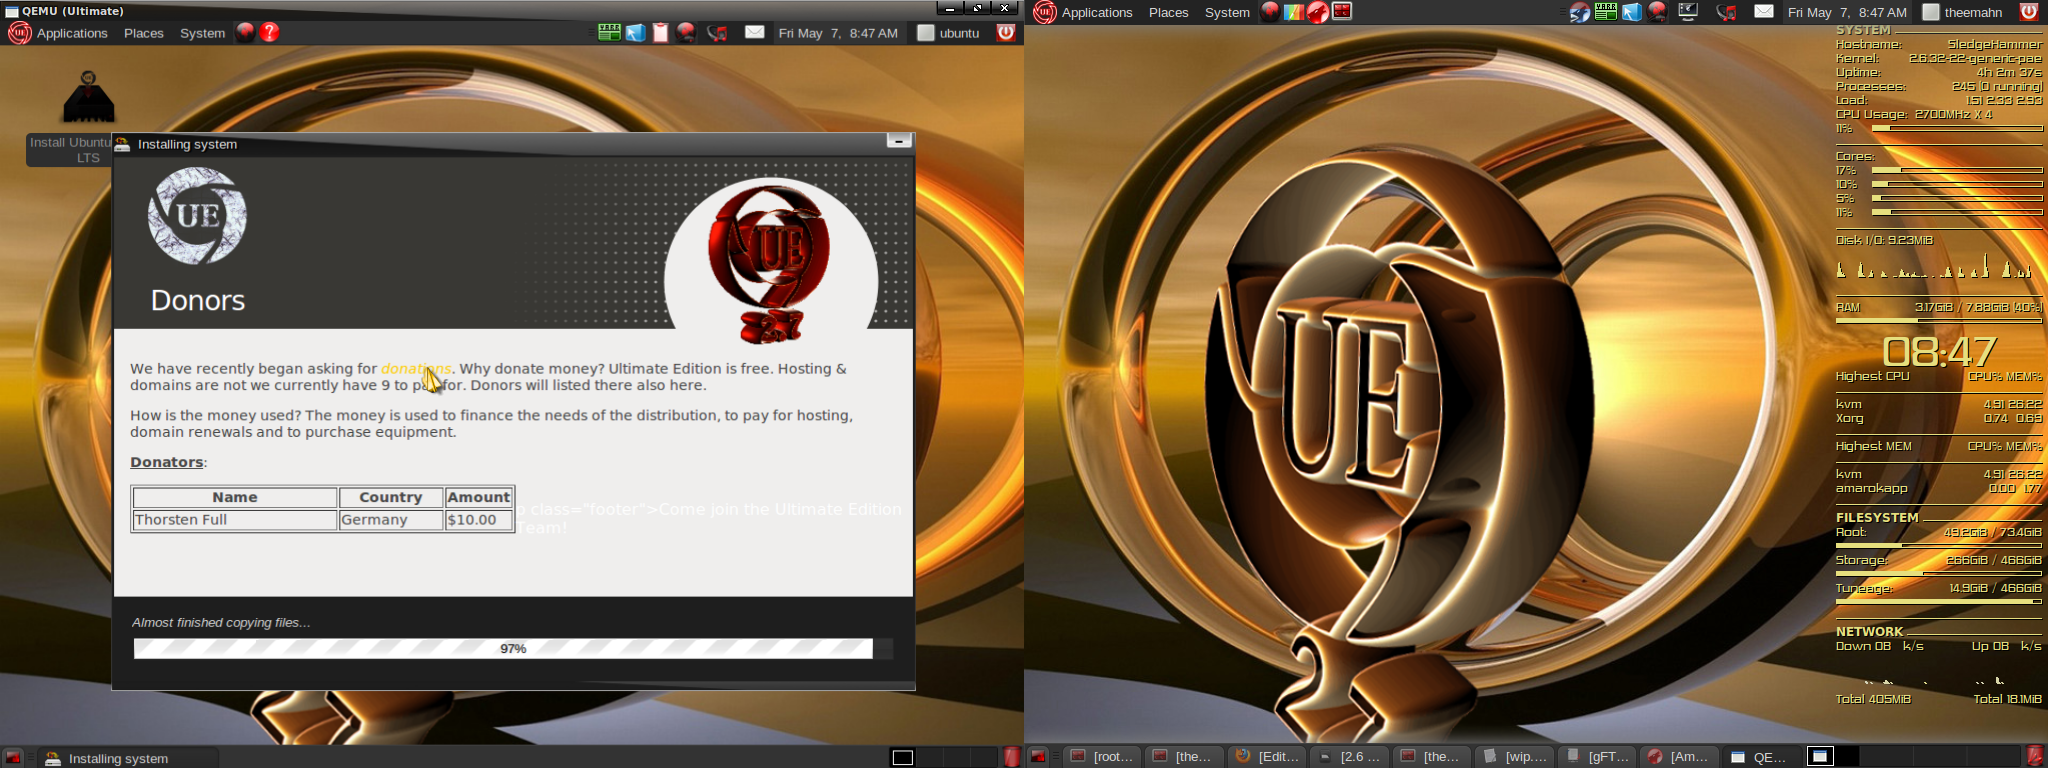Click display monitor tray icon on host panel

click(1688, 12)
